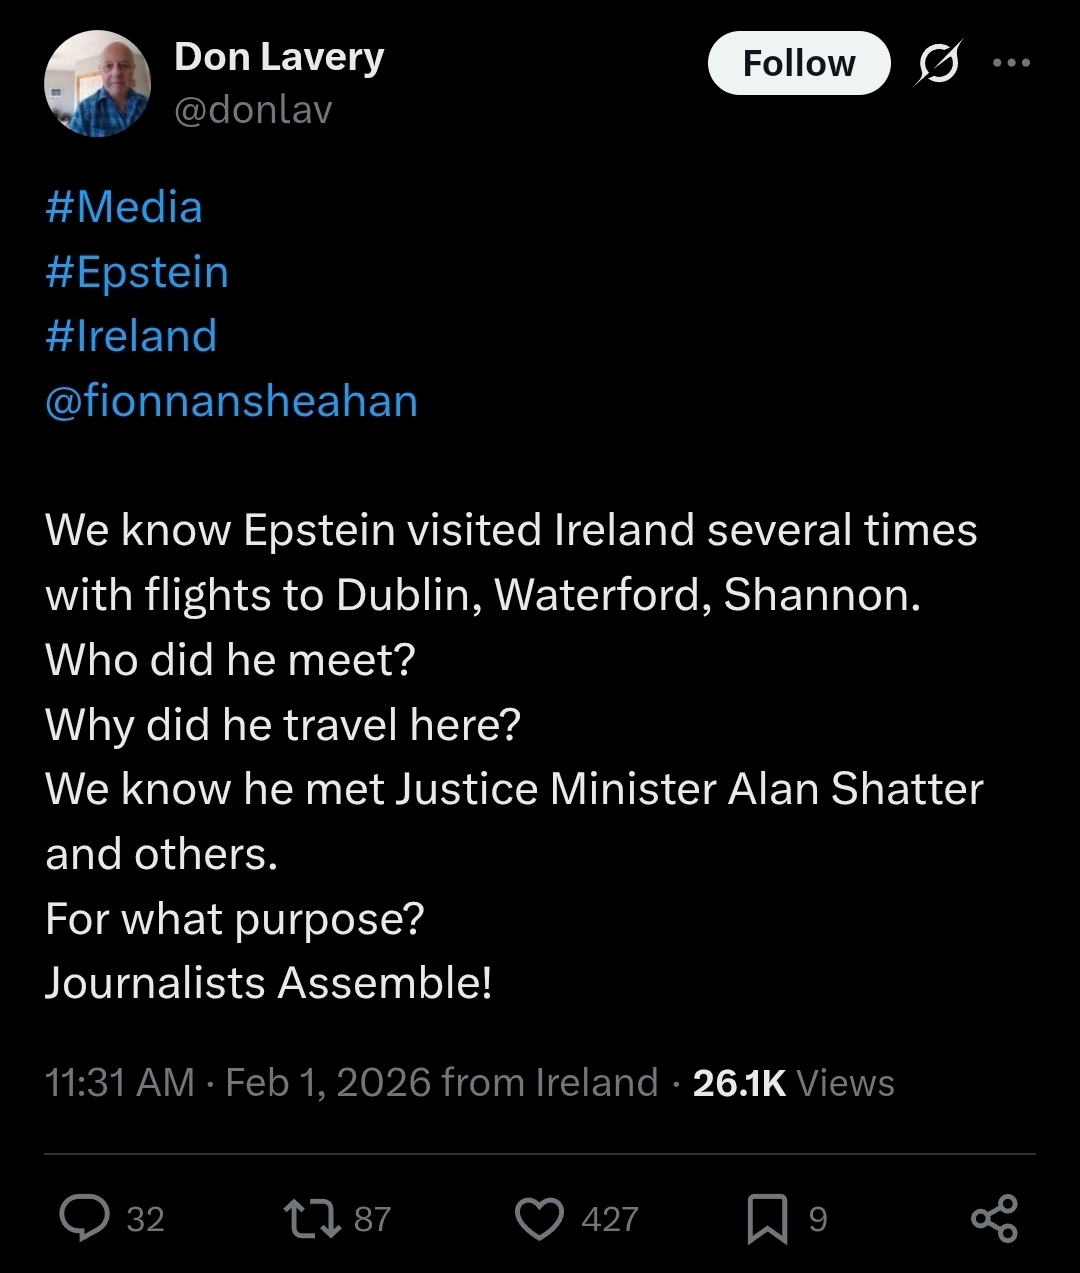Screen dimensions: 1080x1273
Task: Open Don Lavery's profile picture
Action: tap(97, 83)
